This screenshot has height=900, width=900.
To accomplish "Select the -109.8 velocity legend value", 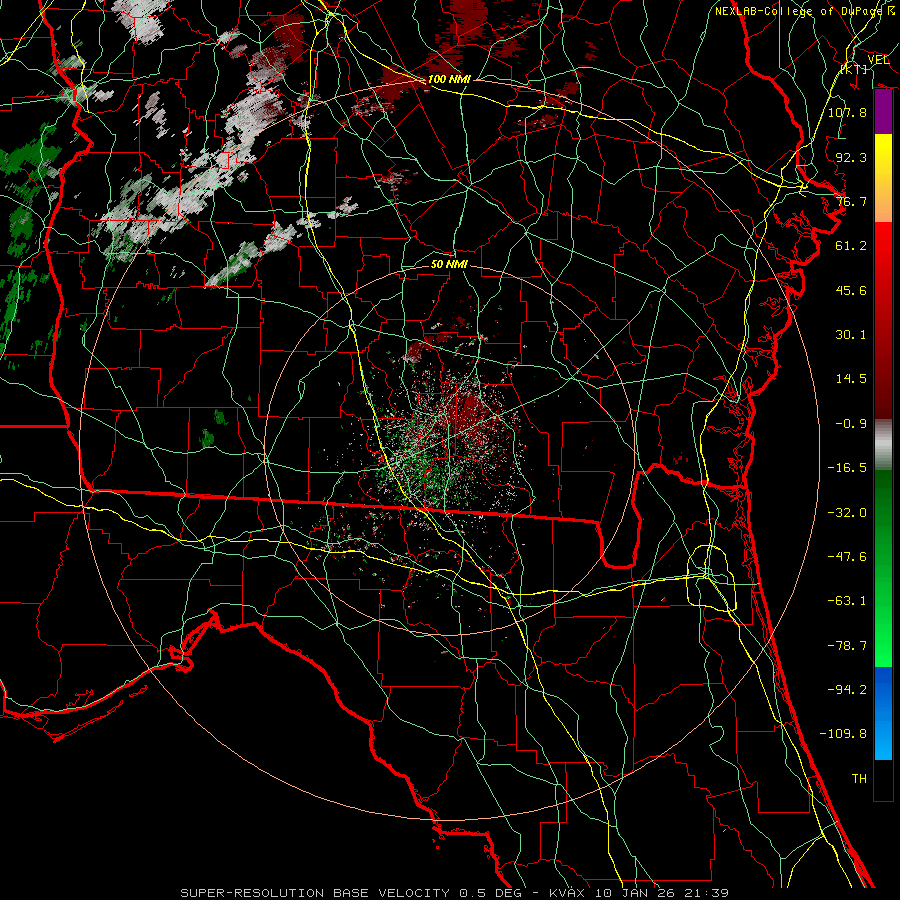I will pos(843,734).
